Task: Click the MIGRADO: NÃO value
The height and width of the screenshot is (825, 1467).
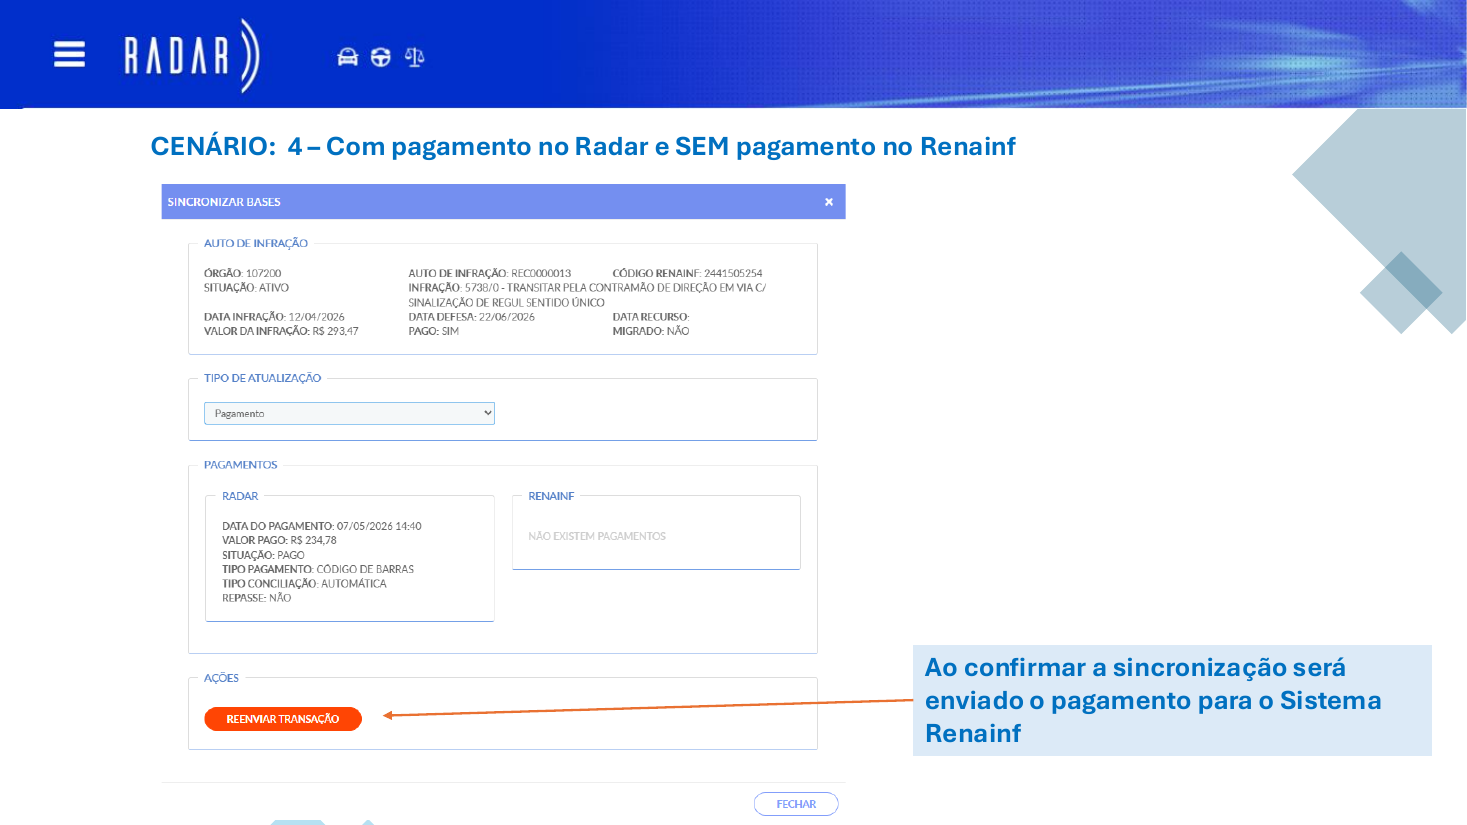Action: click(651, 331)
